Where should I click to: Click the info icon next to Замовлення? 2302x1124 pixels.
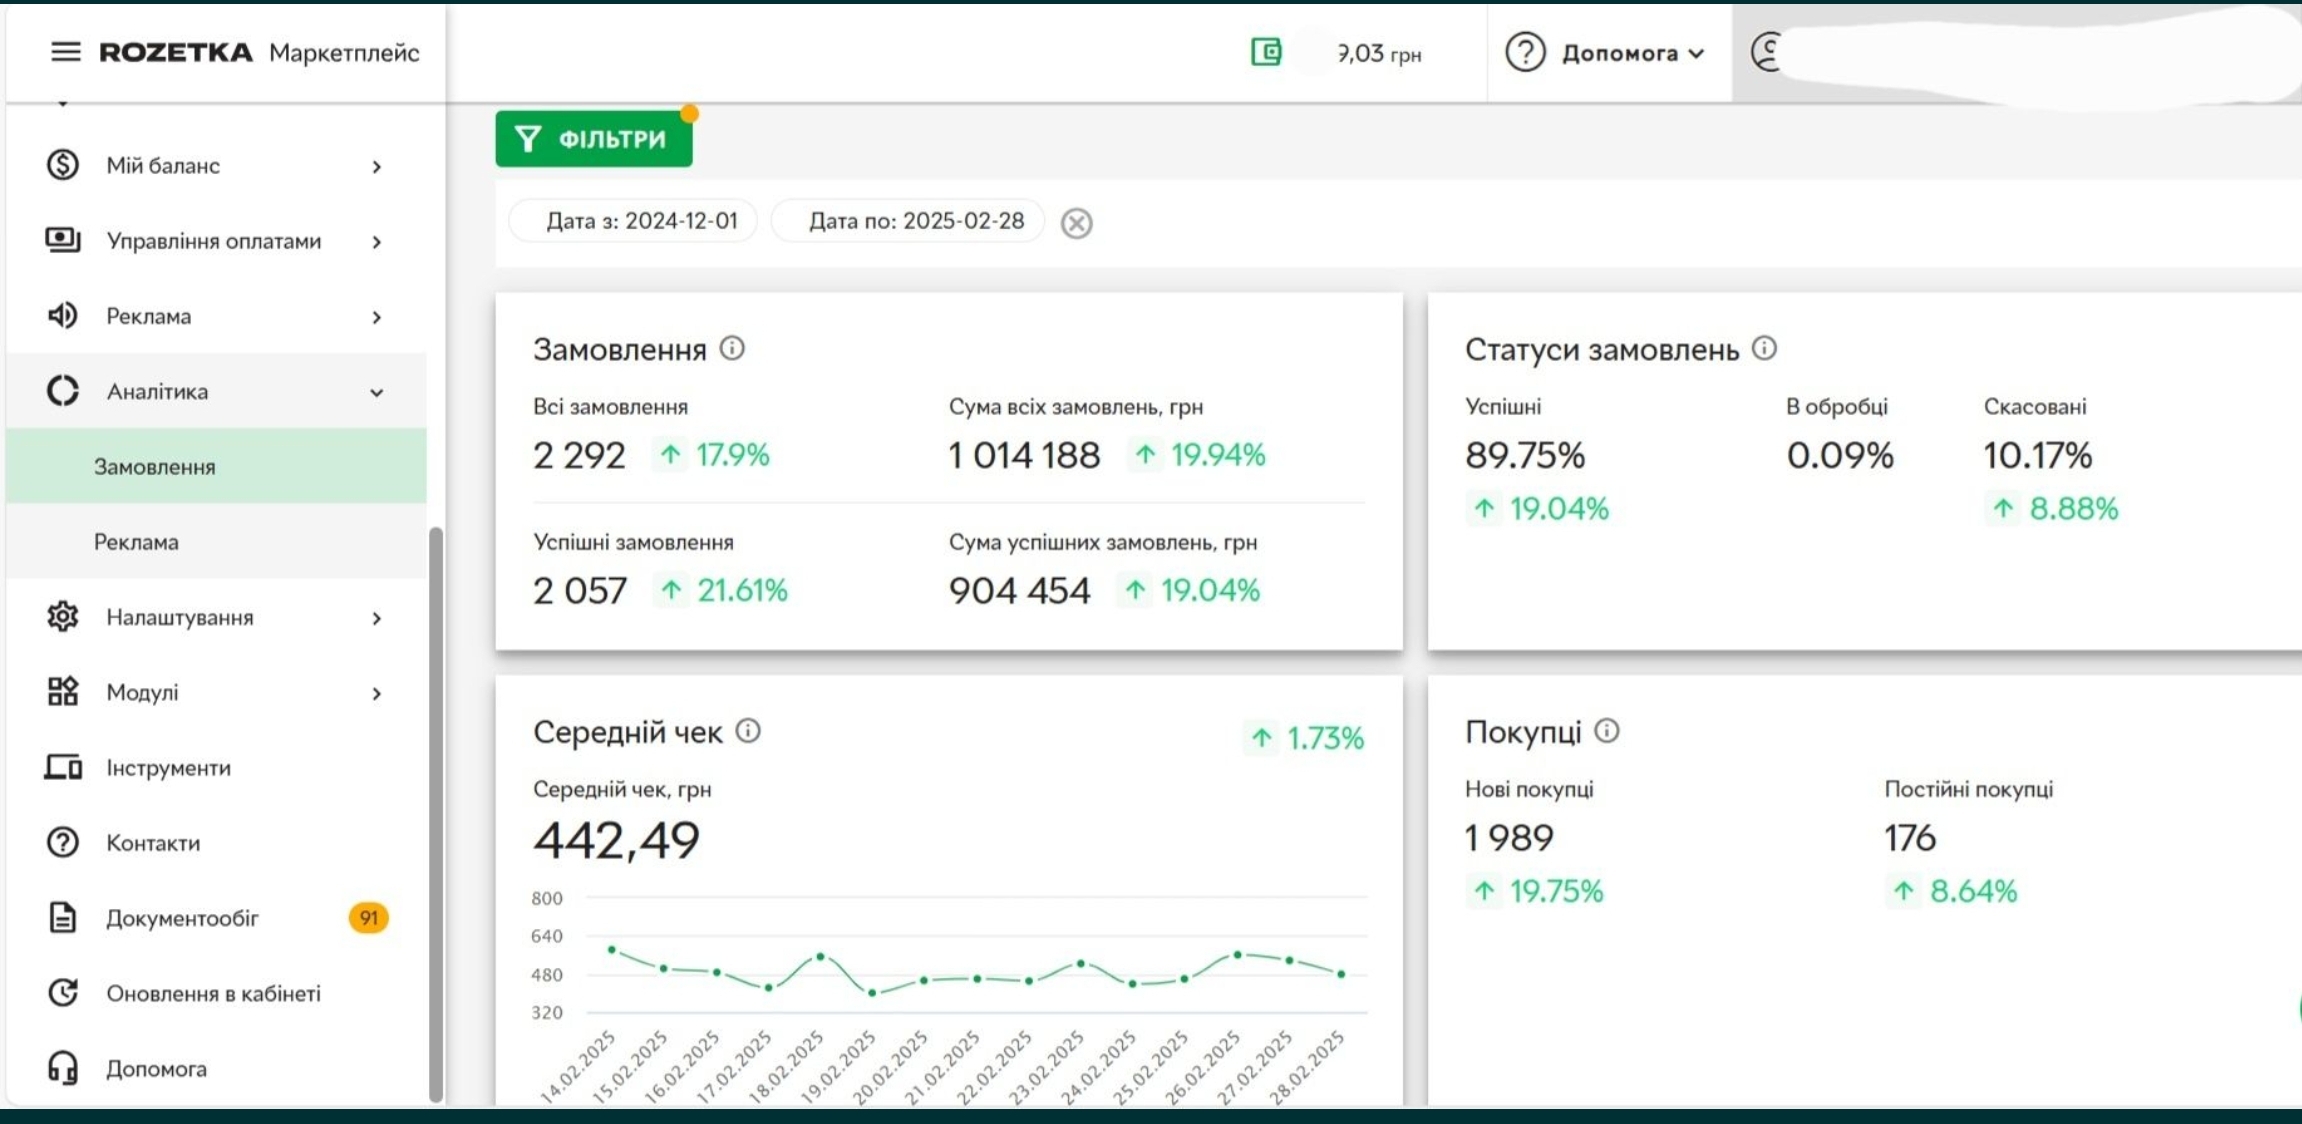click(x=732, y=348)
